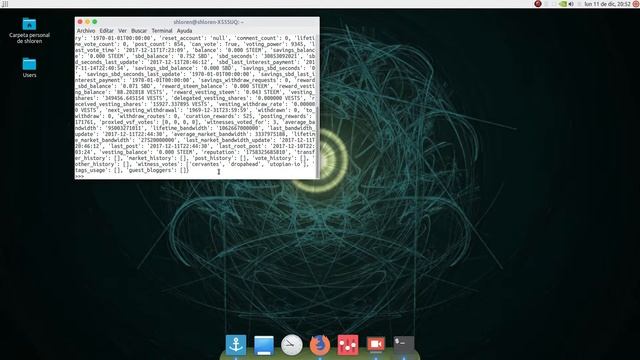Click the text 'reset_account' in terminal output

tap(182, 38)
